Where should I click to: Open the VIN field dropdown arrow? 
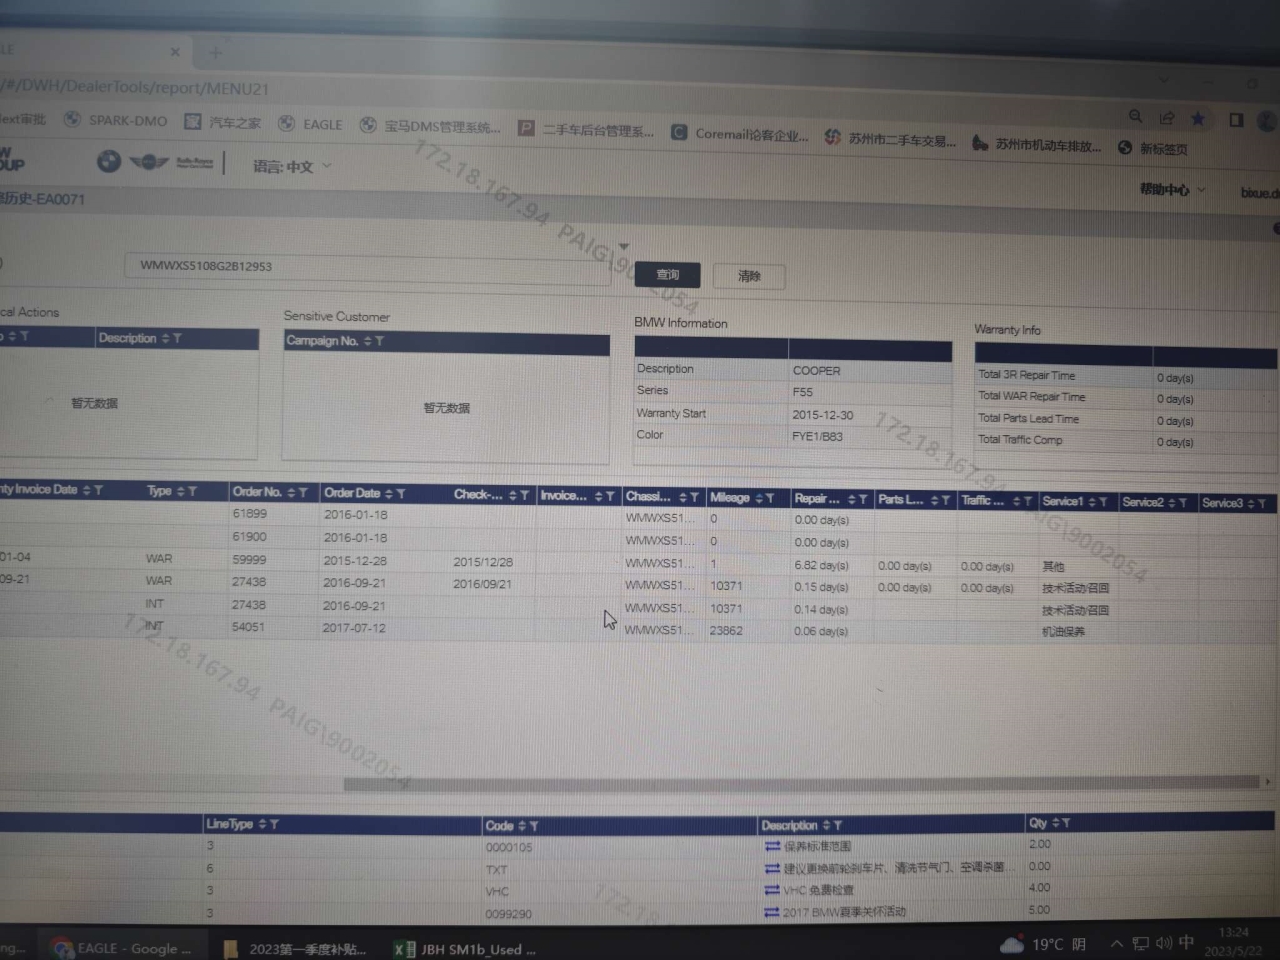coord(623,246)
